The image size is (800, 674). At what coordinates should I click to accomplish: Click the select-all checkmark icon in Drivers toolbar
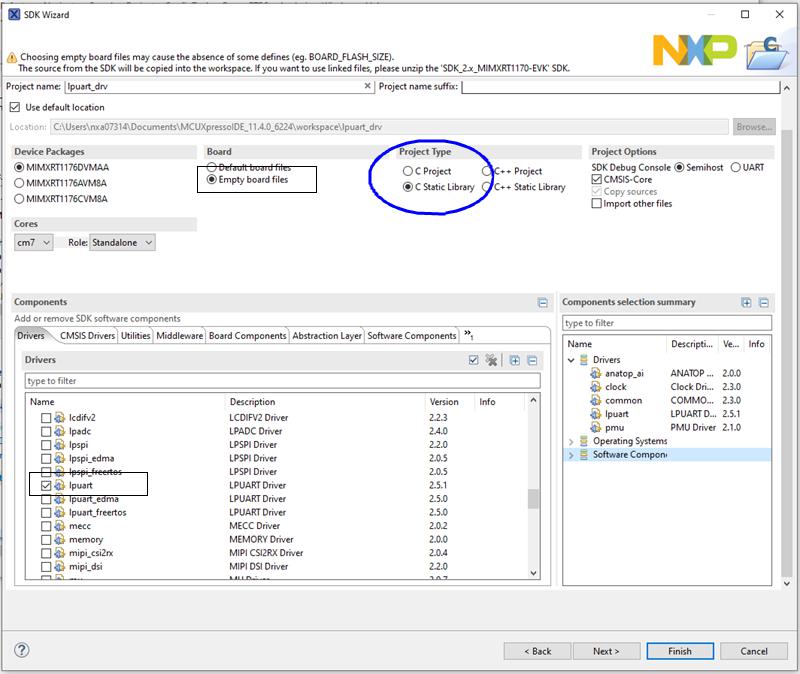pos(474,360)
